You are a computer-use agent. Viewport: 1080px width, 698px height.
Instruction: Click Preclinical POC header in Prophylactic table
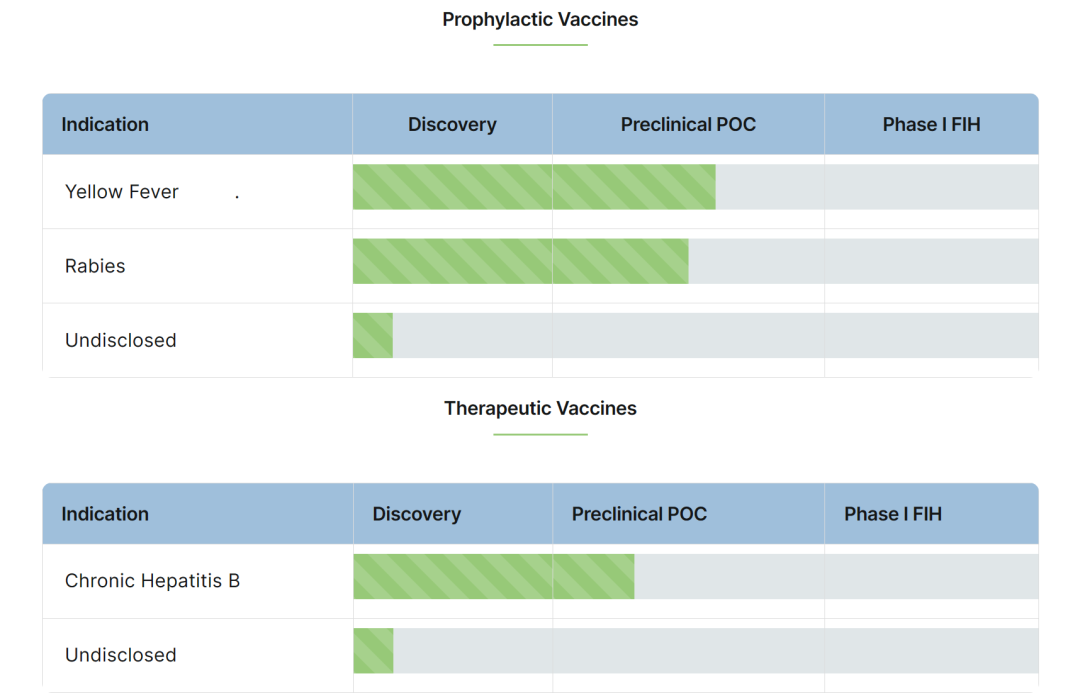pyautogui.click(x=688, y=125)
